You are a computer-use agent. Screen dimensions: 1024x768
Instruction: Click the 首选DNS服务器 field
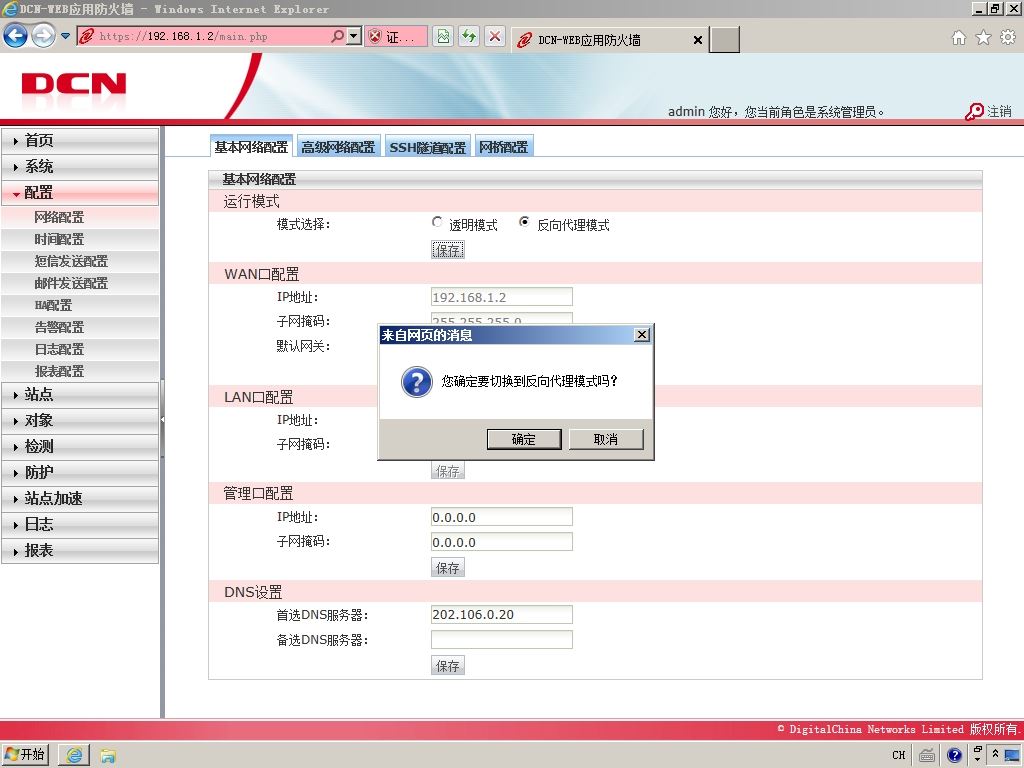pyautogui.click(x=502, y=615)
